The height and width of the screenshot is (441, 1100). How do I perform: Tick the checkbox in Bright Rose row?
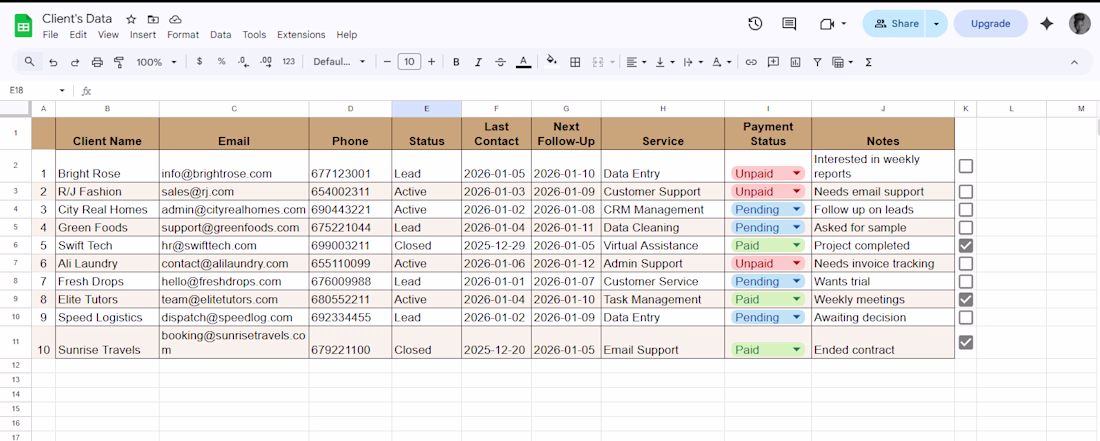pyautogui.click(x=966, y=166)
